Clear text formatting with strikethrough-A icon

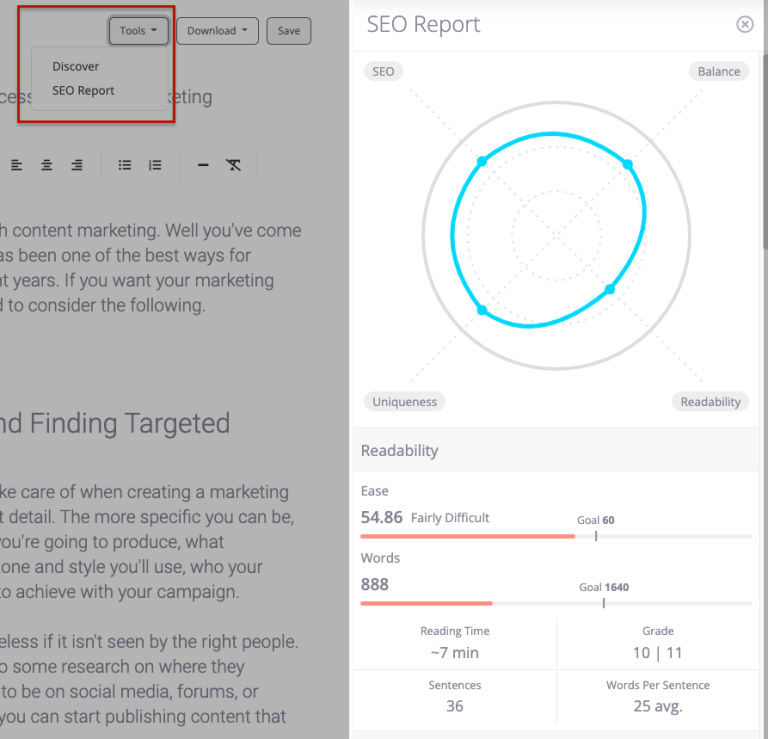pos(234,165)
